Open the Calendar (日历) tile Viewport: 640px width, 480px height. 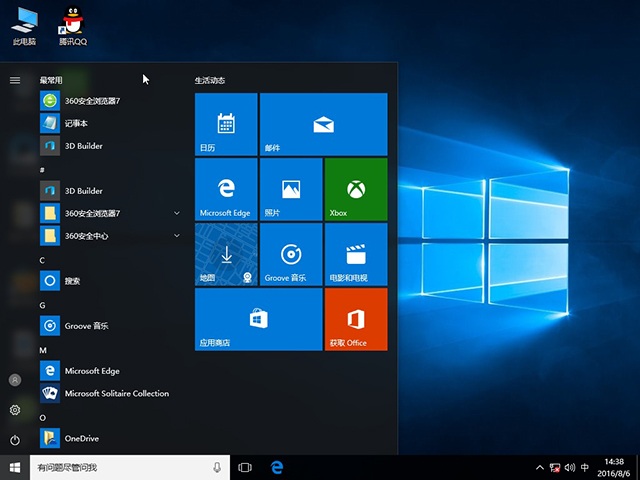pos(226,124)
